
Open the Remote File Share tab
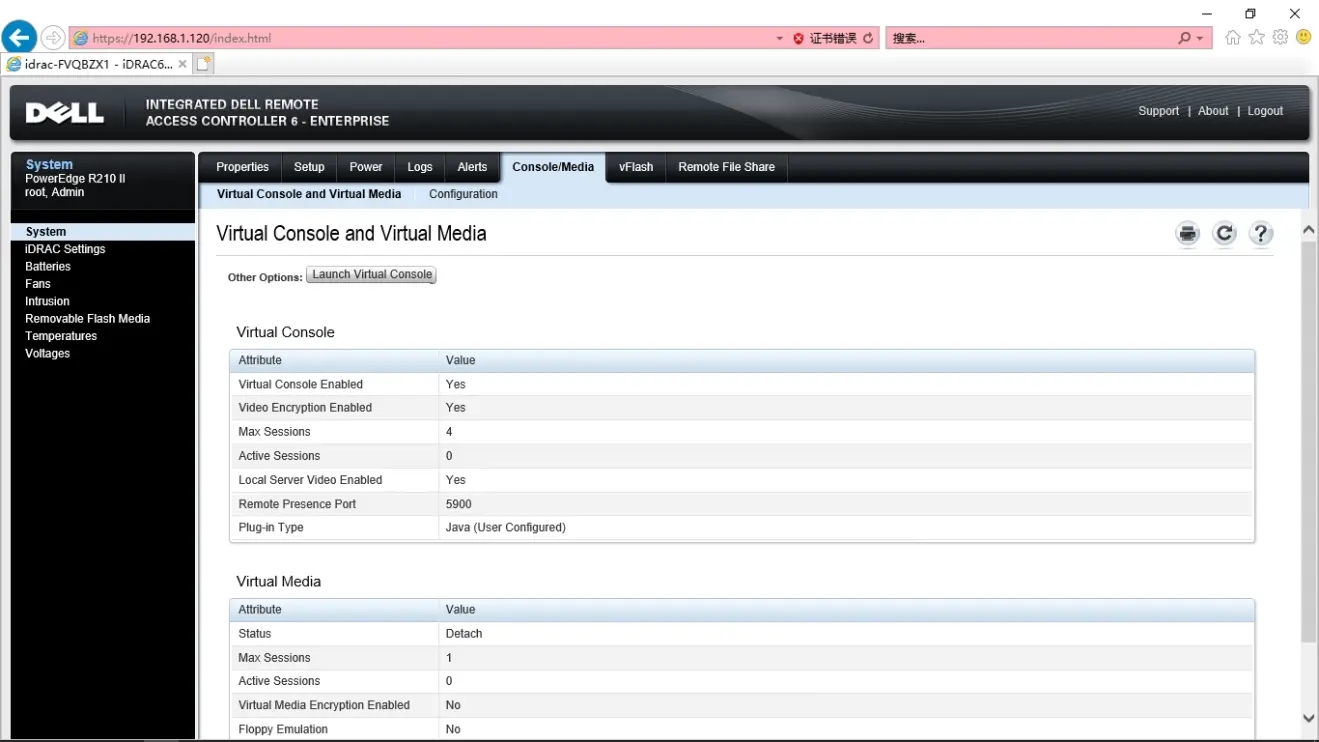tap(726, 167)
